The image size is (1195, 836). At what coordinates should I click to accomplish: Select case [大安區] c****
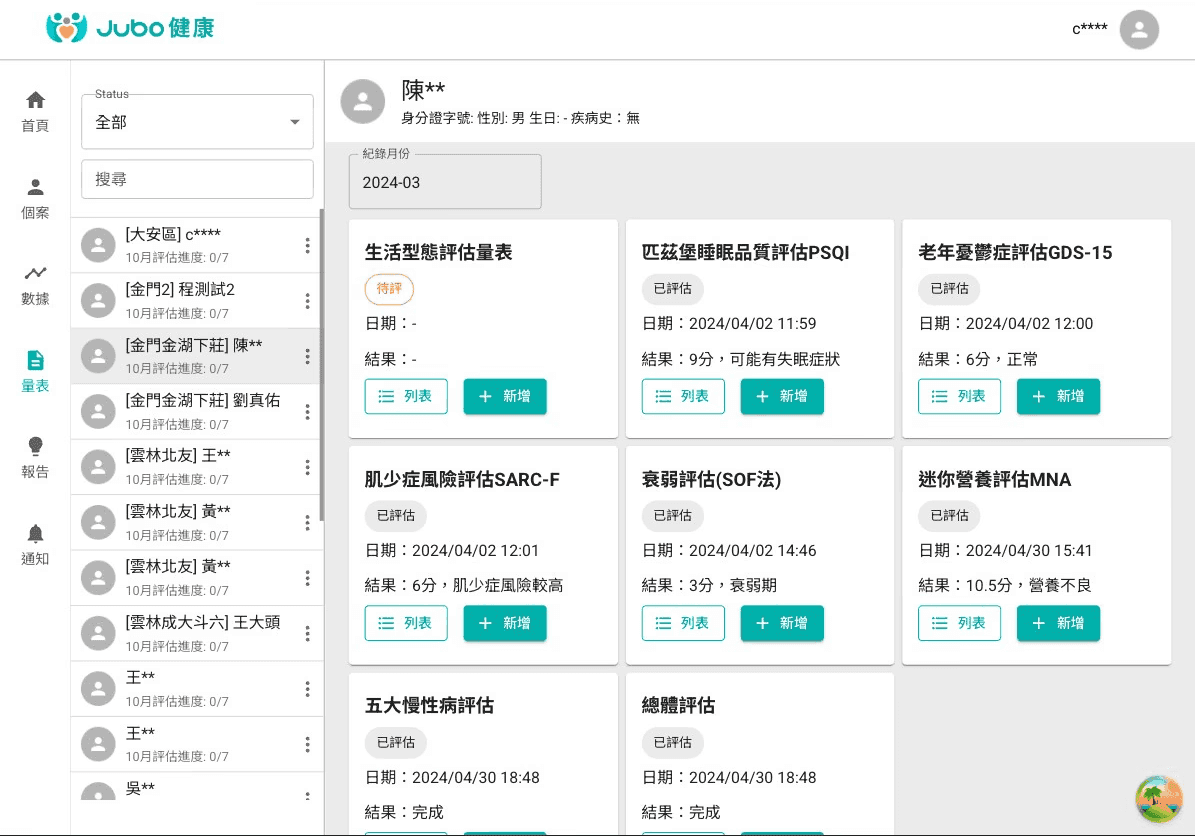pyautogui.click(x=197, y=245)
